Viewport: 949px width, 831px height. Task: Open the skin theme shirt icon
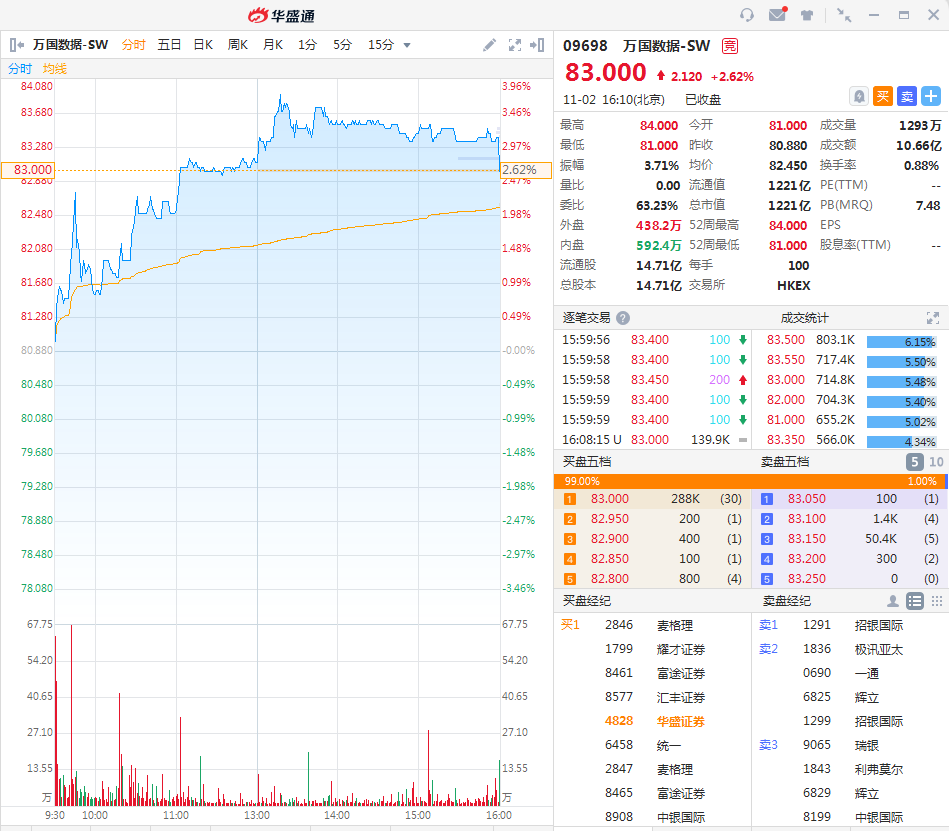coord(806,15)
